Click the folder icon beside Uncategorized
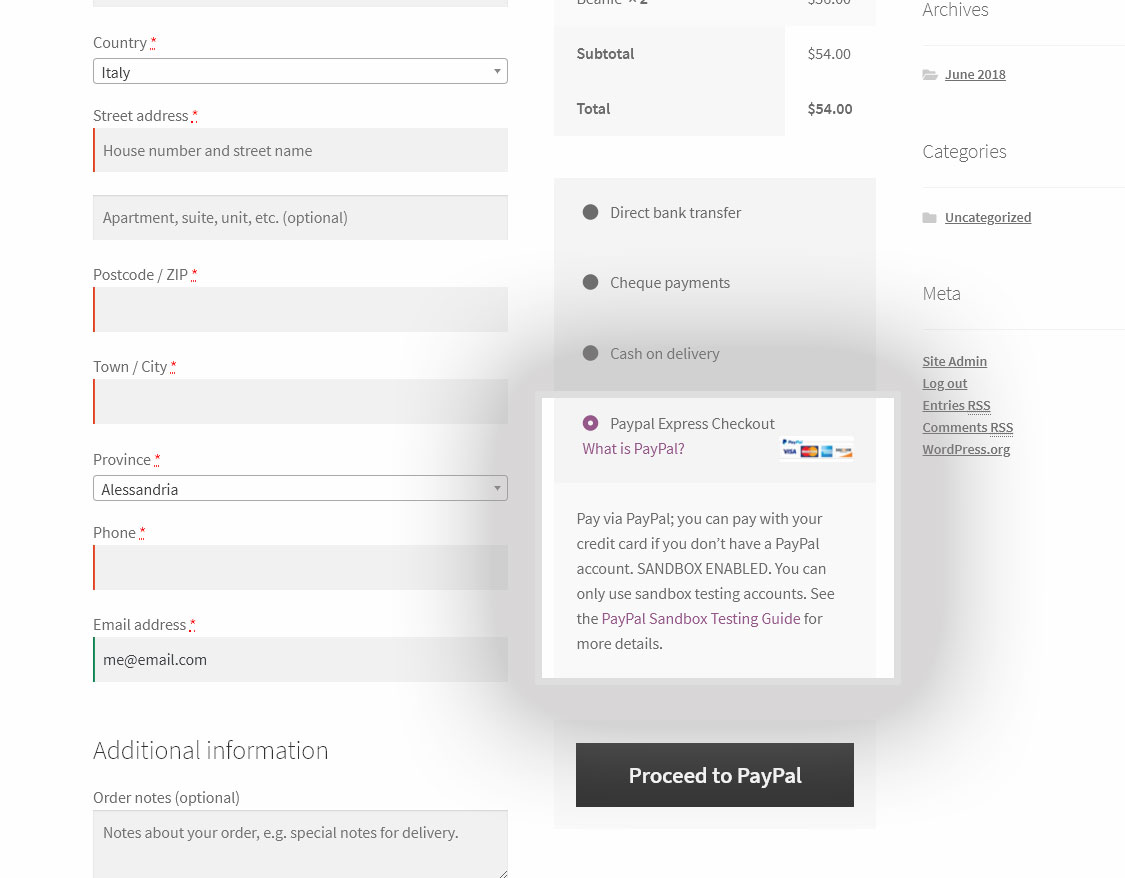This screenshot has height=878, width=1125. [x=930, y=217]
